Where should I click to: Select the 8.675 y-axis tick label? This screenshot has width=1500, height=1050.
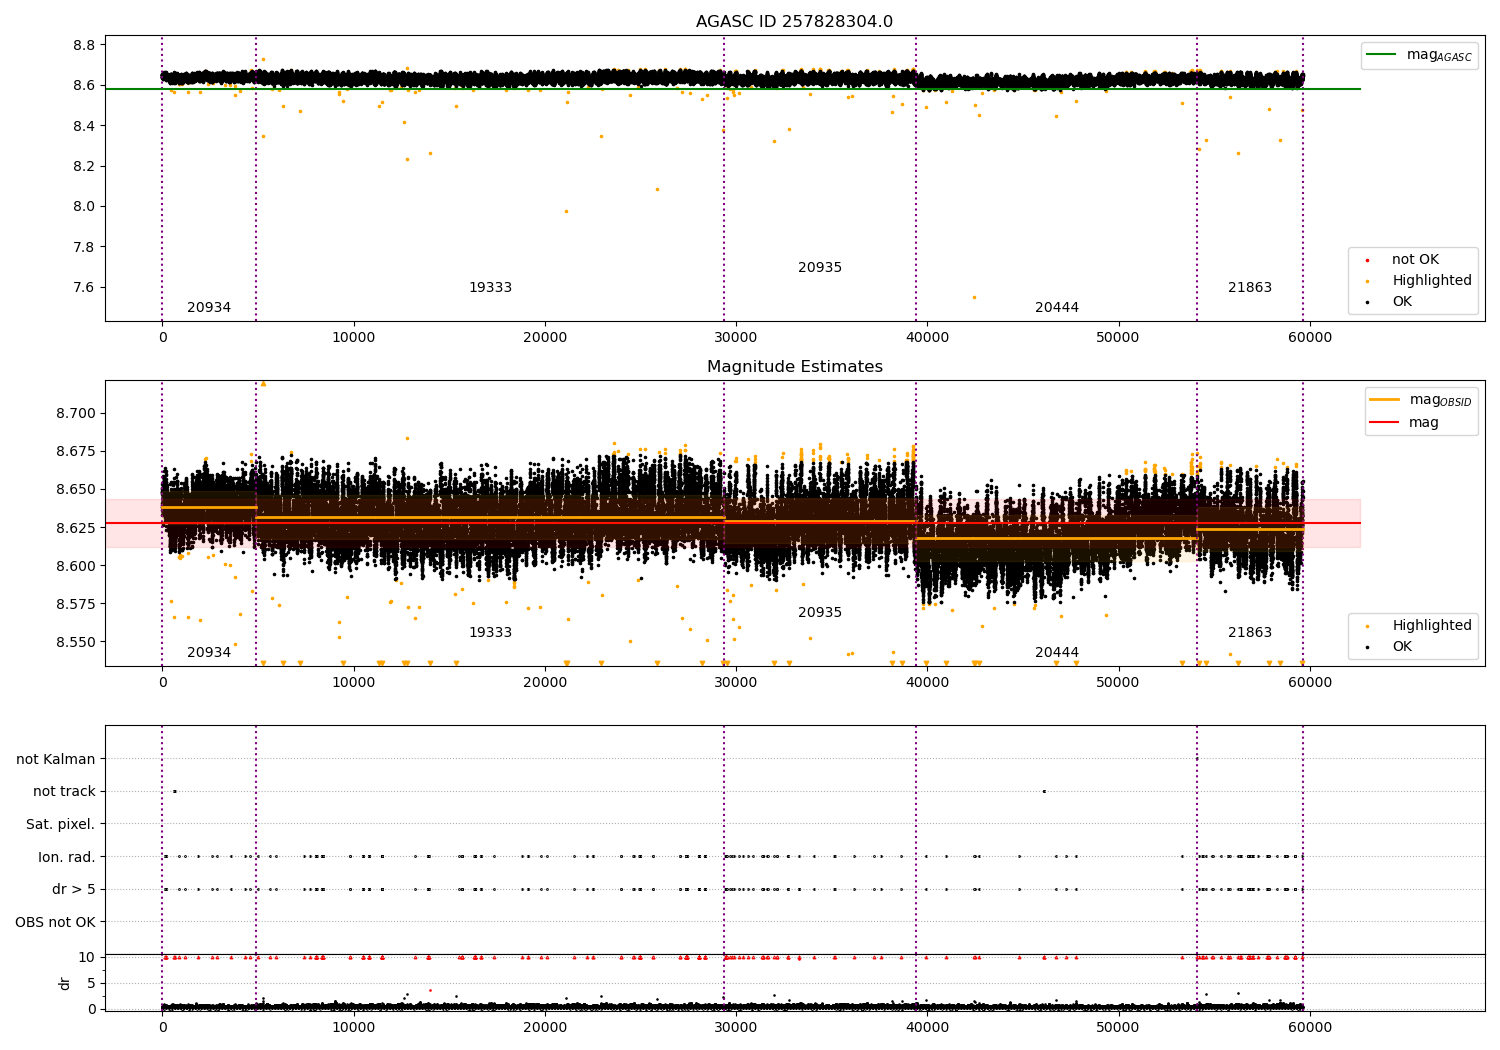pos(76,452)
